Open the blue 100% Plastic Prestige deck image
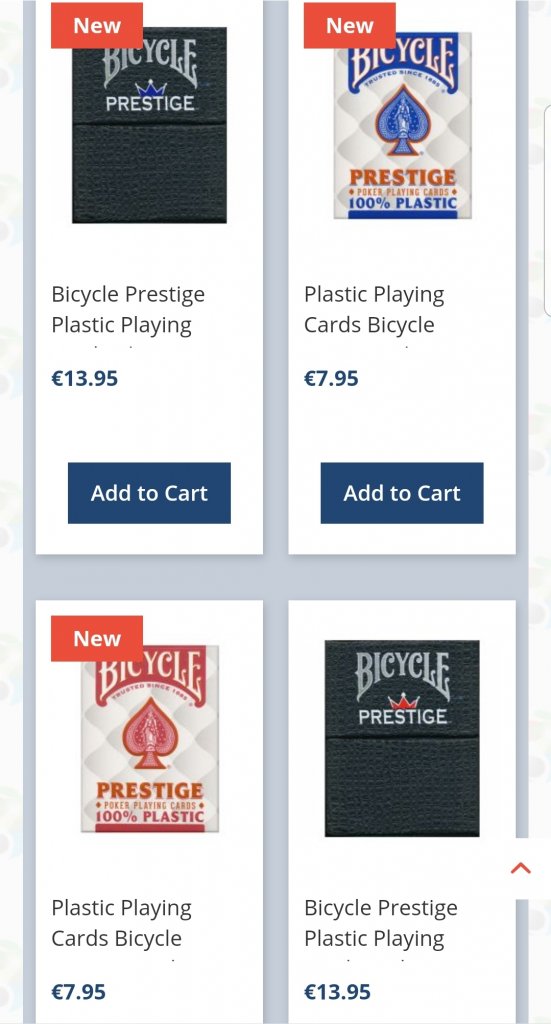This screenshot has width=551, height=1024. click(x=402, y=125)
